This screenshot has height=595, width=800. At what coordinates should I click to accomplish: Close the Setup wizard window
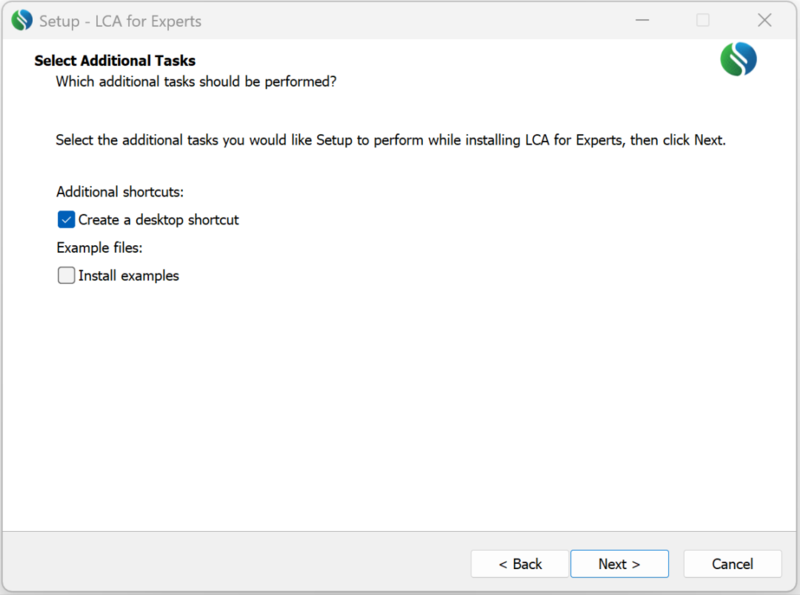point(765,20)
